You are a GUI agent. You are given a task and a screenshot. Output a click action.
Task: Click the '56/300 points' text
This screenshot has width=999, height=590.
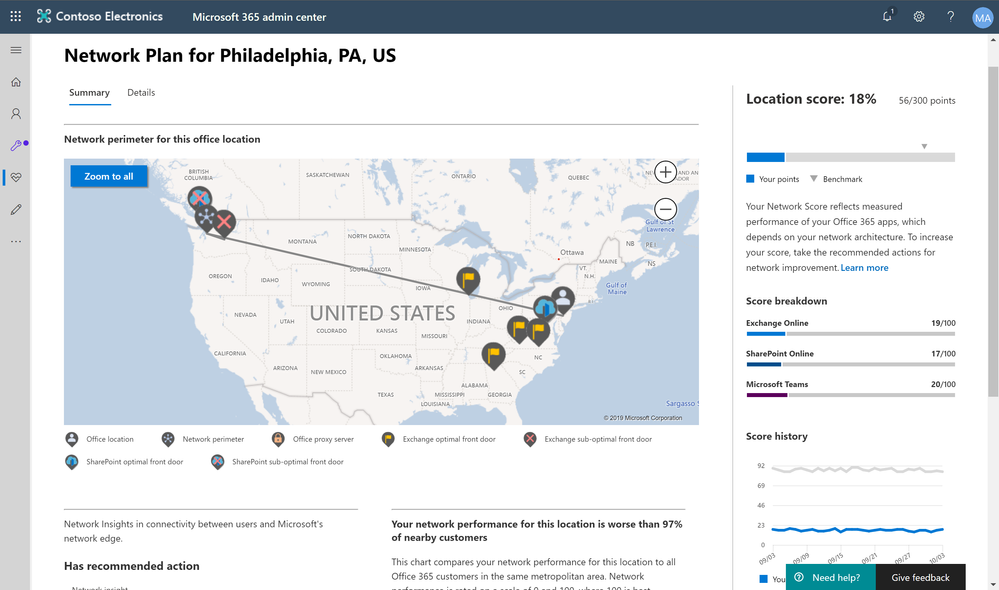click(x=927, y=101)
